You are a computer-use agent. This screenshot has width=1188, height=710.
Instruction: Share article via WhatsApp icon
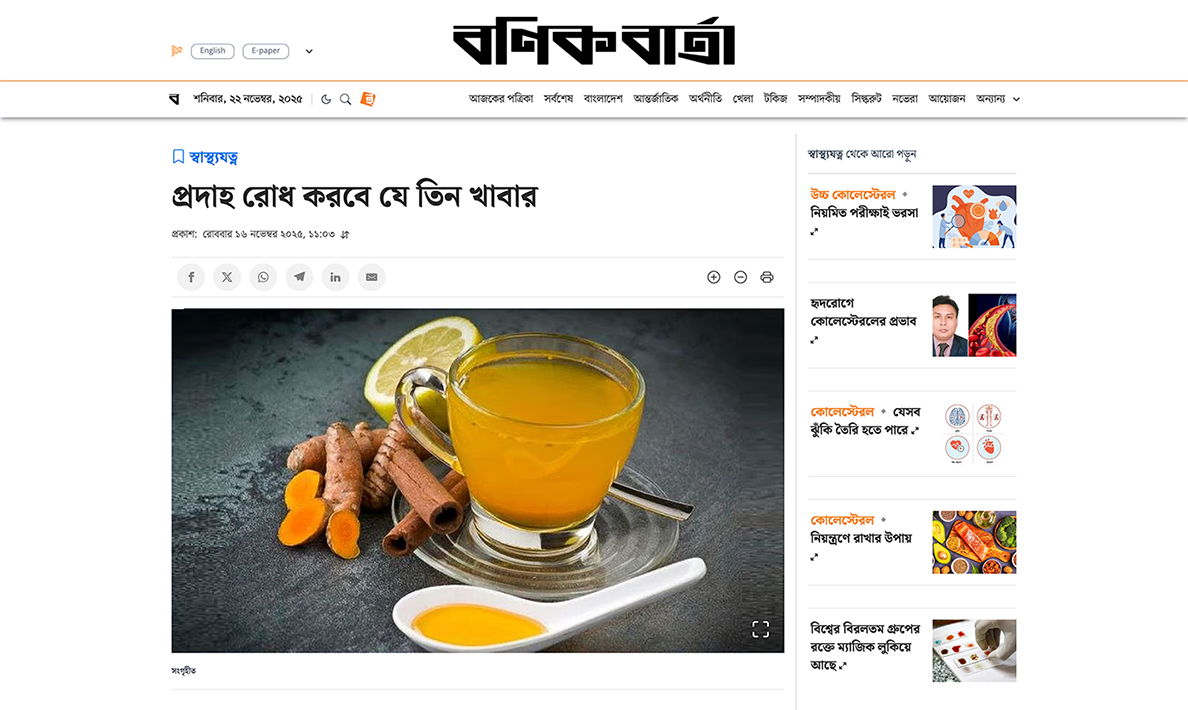click(263, 277)
